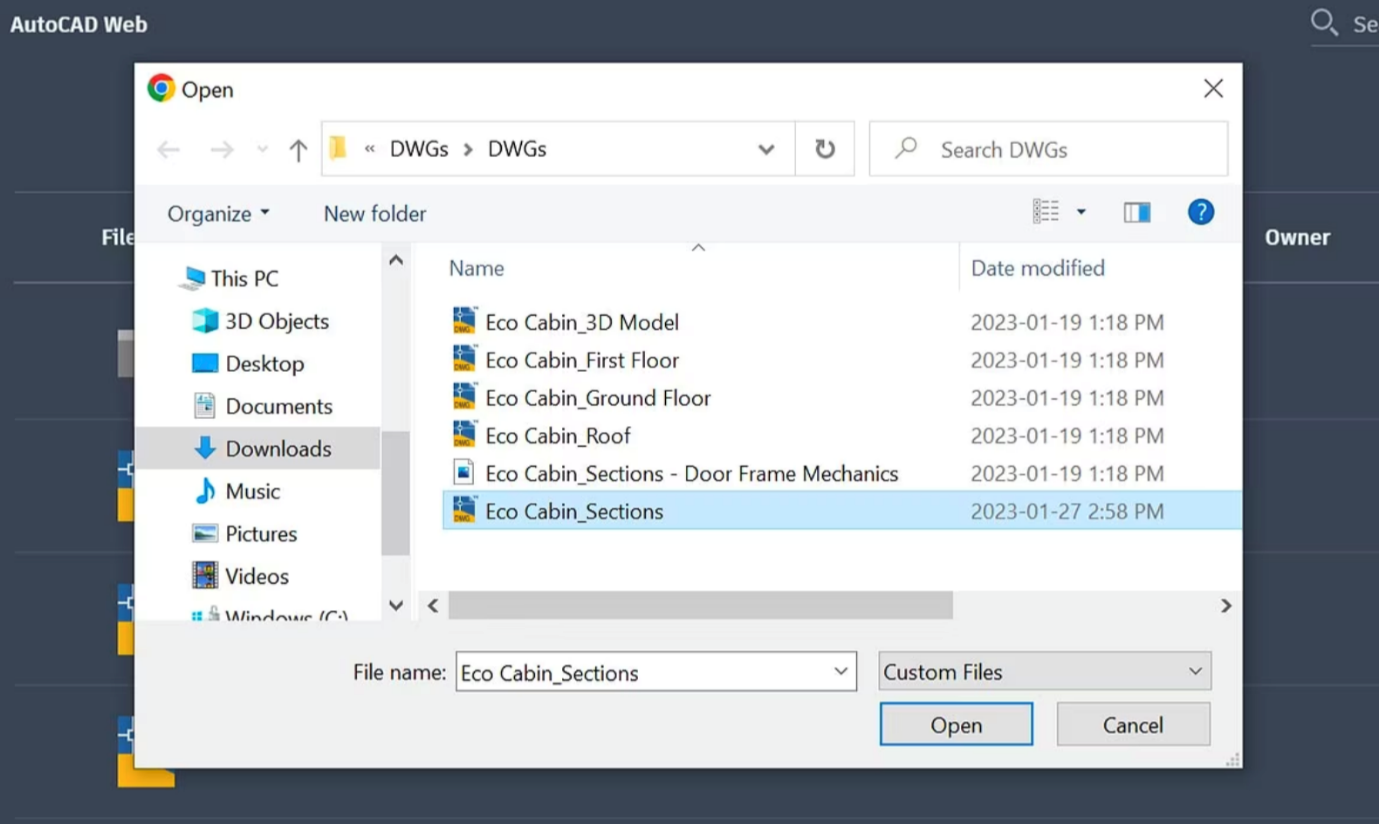
Task: Open the Organize menu
Action: tap(218, 213)
